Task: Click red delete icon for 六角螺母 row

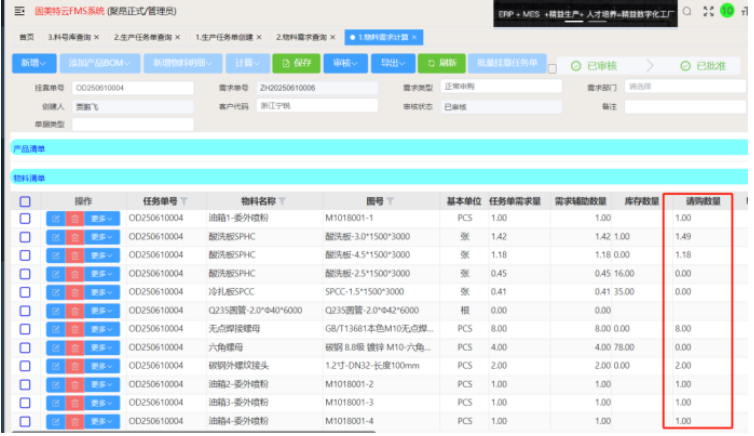Action: pyautogui.click(x=74, y=347)
